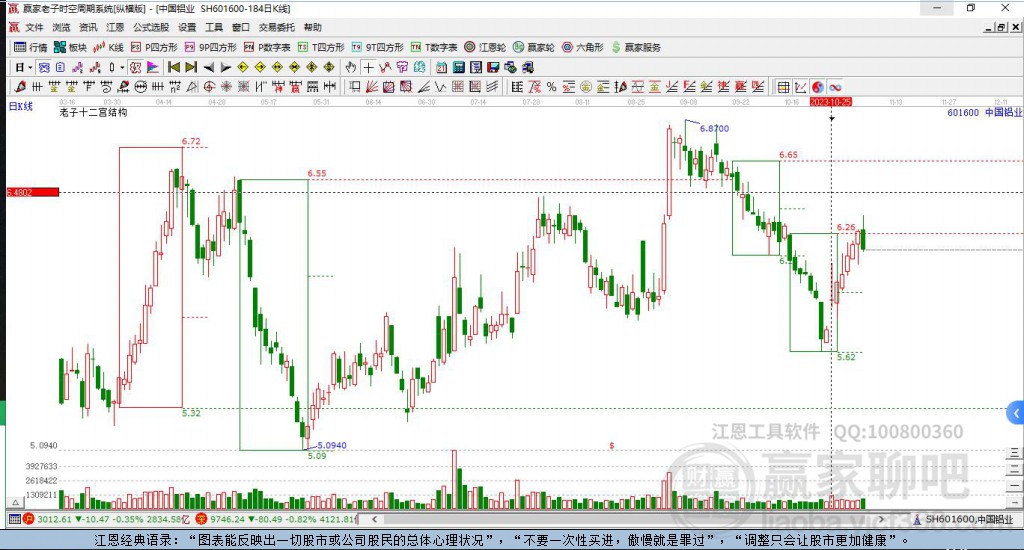Click the volume panel up-triangle expander
1024x550 pixels.
tap(15, 502)
